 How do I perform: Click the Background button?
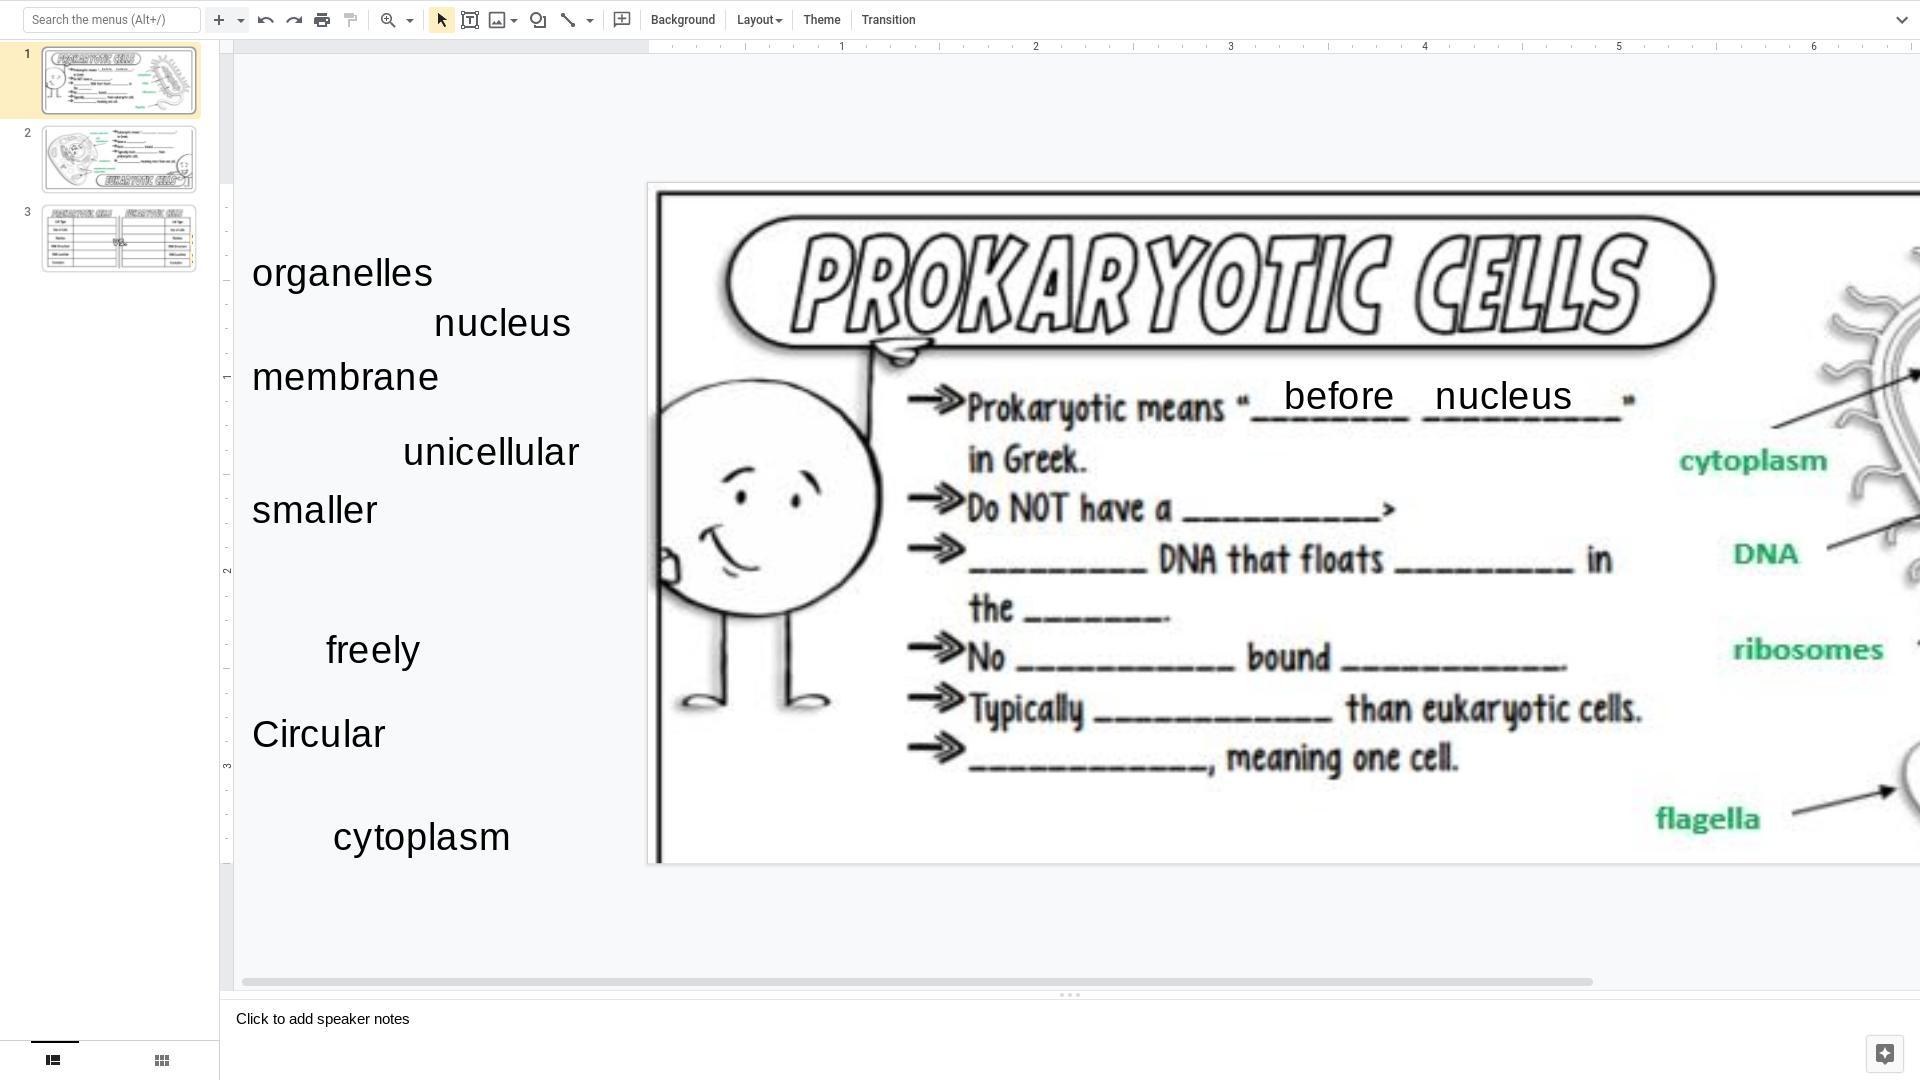tap(682, 20)
